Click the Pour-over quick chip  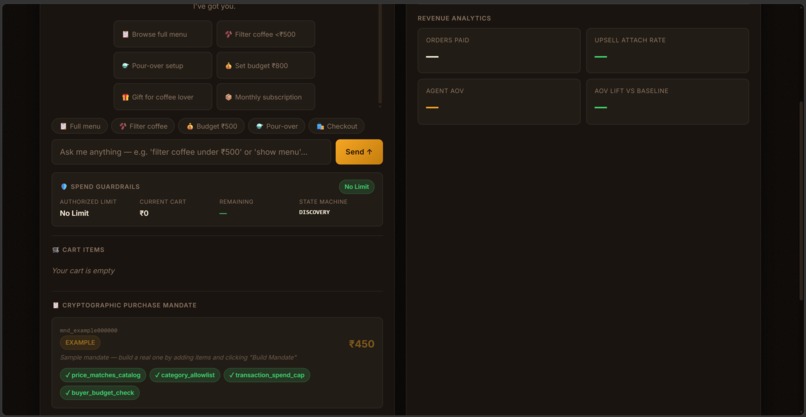tap(277, 126)
